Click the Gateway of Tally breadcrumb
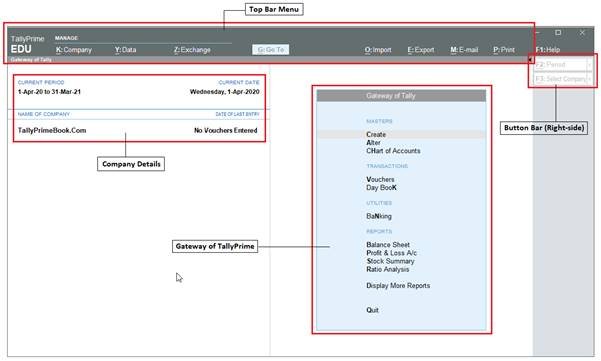Viewport: 601px width, 361px height. click(31, 60)
